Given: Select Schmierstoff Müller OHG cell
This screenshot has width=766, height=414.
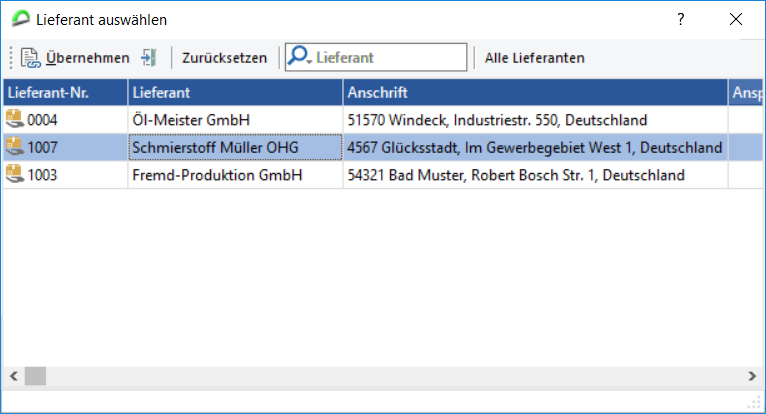Looking at the screenshot, I should (x=235, y=147).
